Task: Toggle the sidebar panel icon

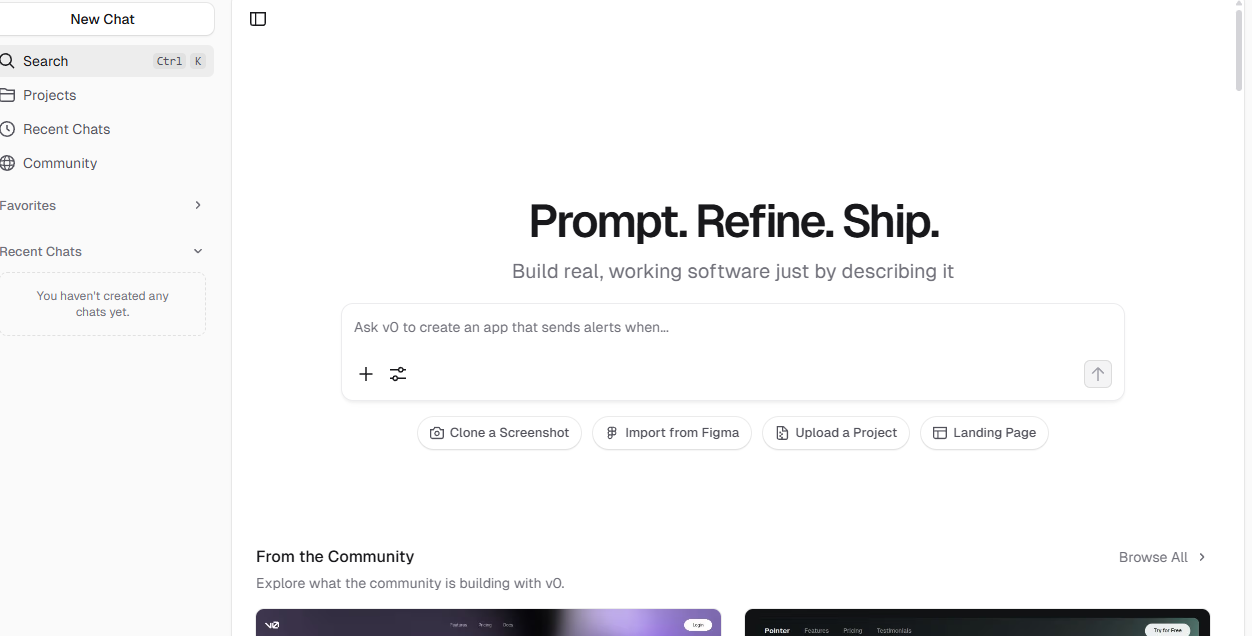Action: [258, 19]
